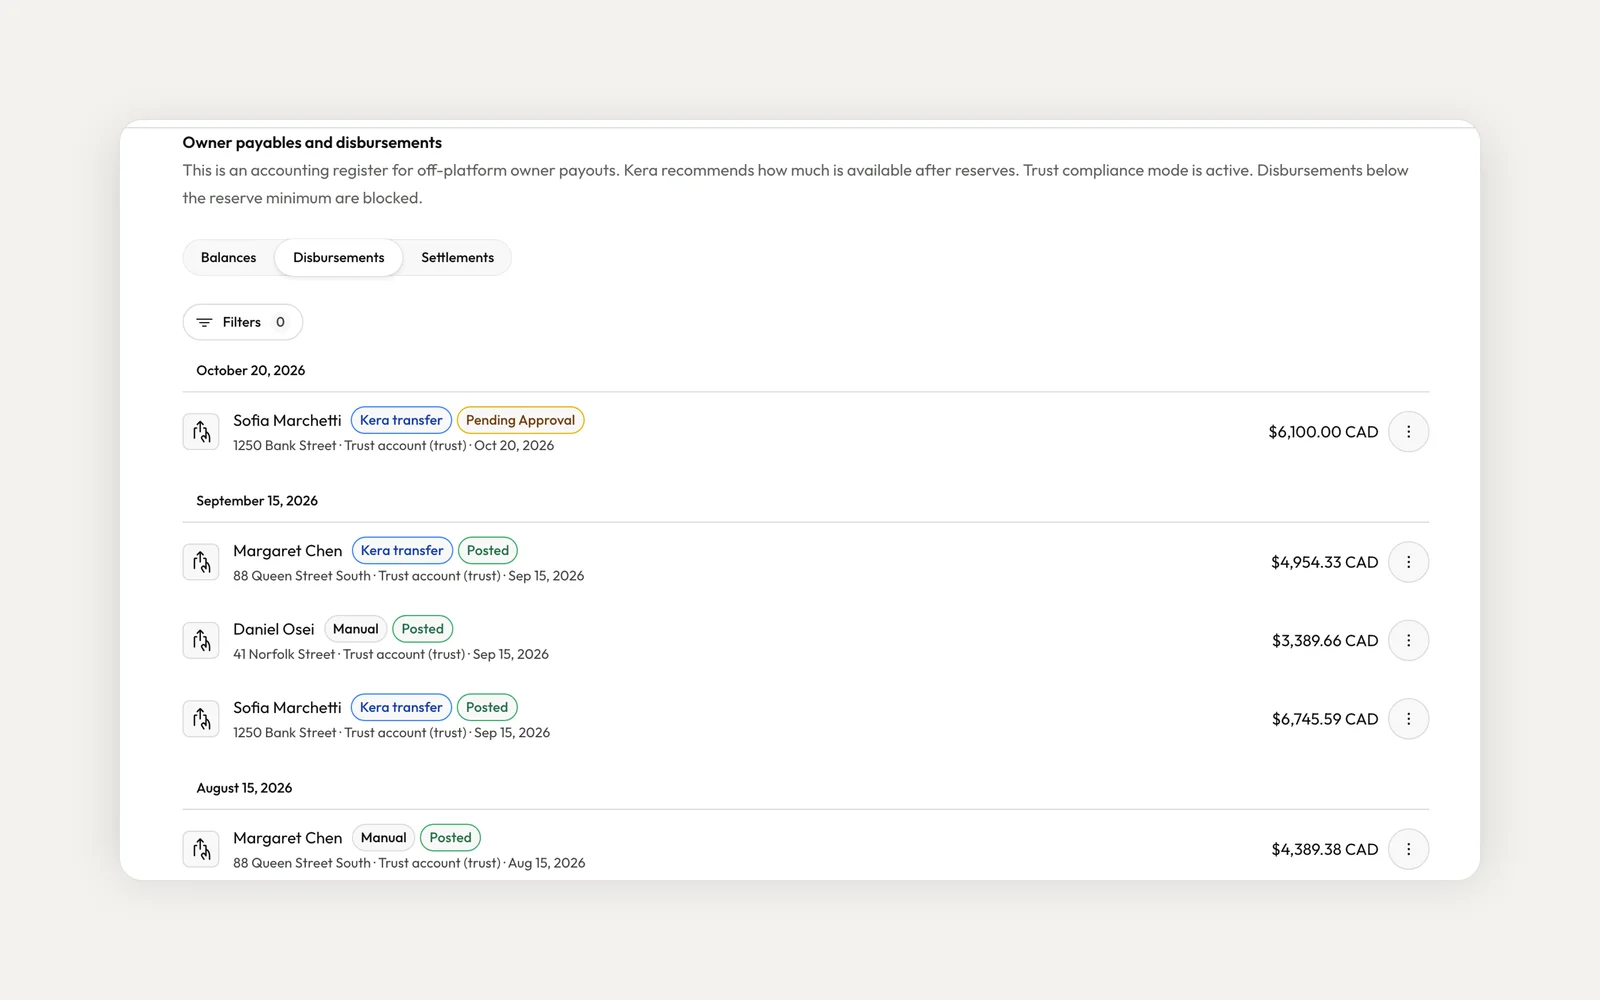Click the Manual badge on Daniel Osei row
Viewport: 1600px width, 1000px height.
pyautogui.click(x=356, y=629)
